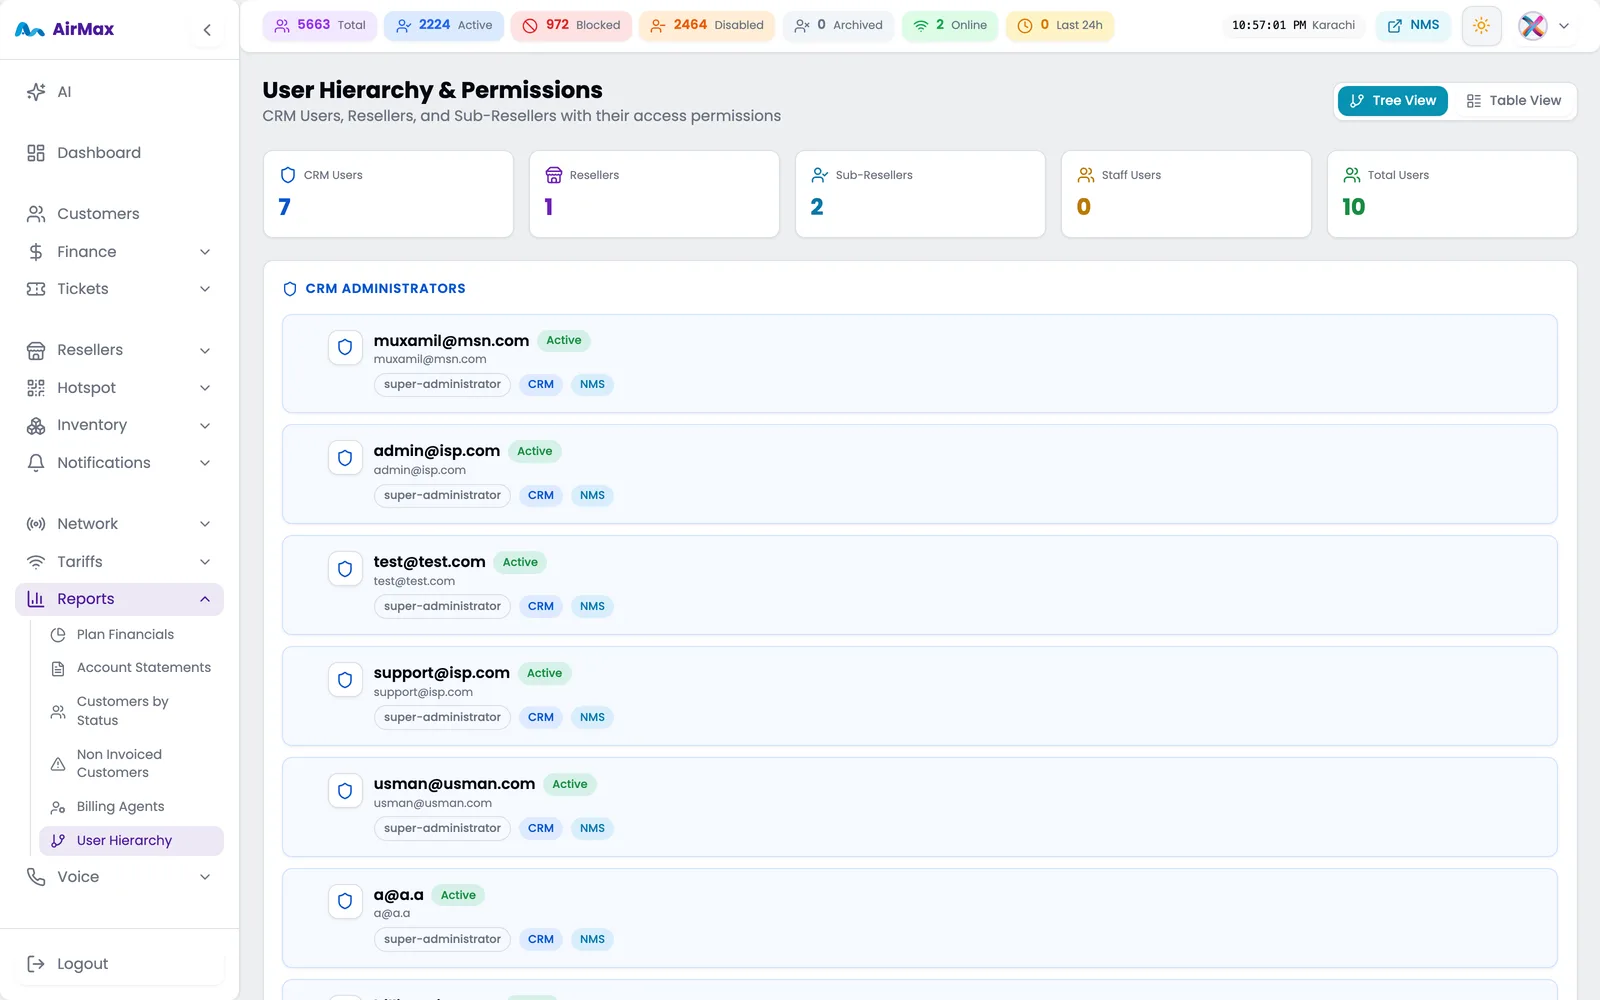Click the Network radio icon
Image resolution: width=1600 pixels, height=1000 pixels.
(x=36, y=524)
